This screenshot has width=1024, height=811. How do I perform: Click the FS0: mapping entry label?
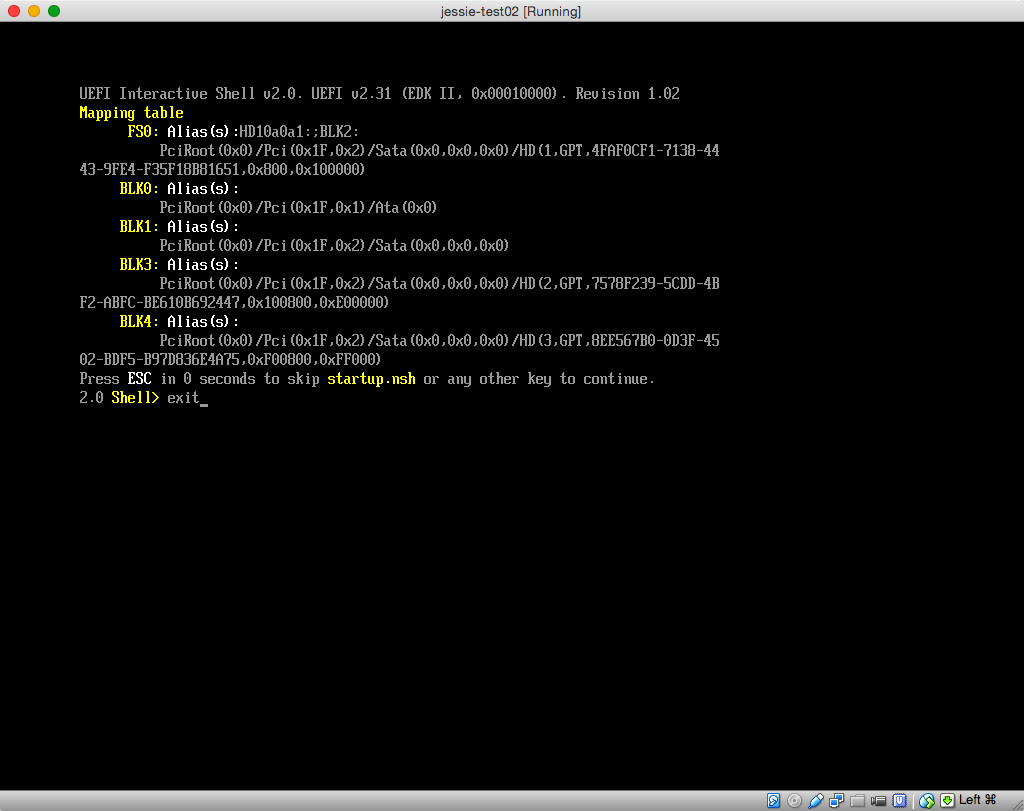tap(143, 131)
